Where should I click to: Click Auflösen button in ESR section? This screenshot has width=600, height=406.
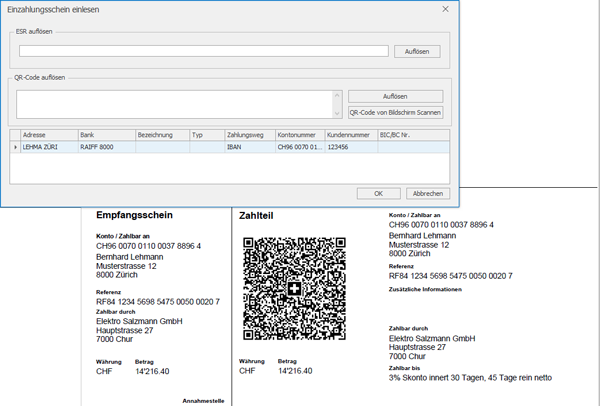(x=417, y=51)
